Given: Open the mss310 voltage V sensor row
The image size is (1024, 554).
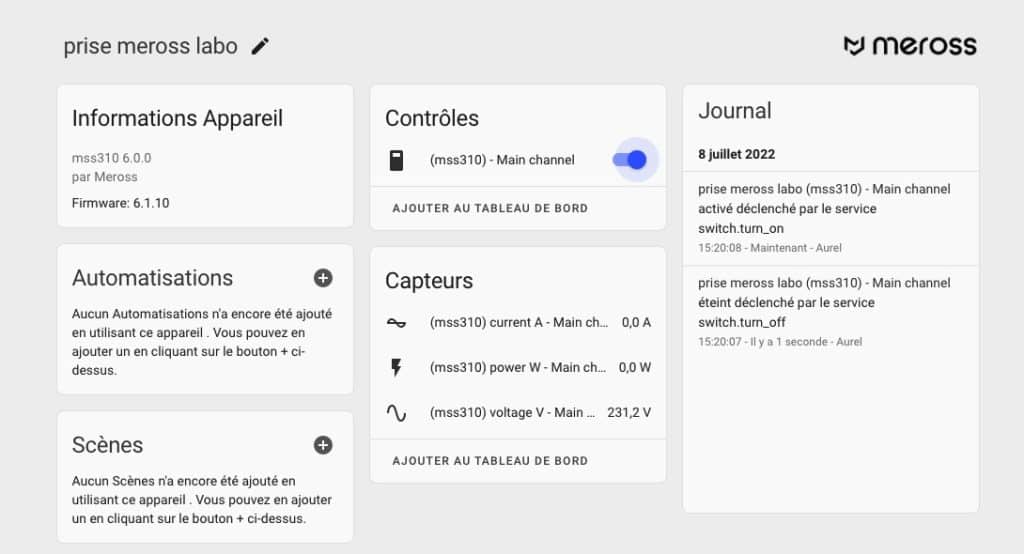Looking at the screenshot, I should point(519,413).
